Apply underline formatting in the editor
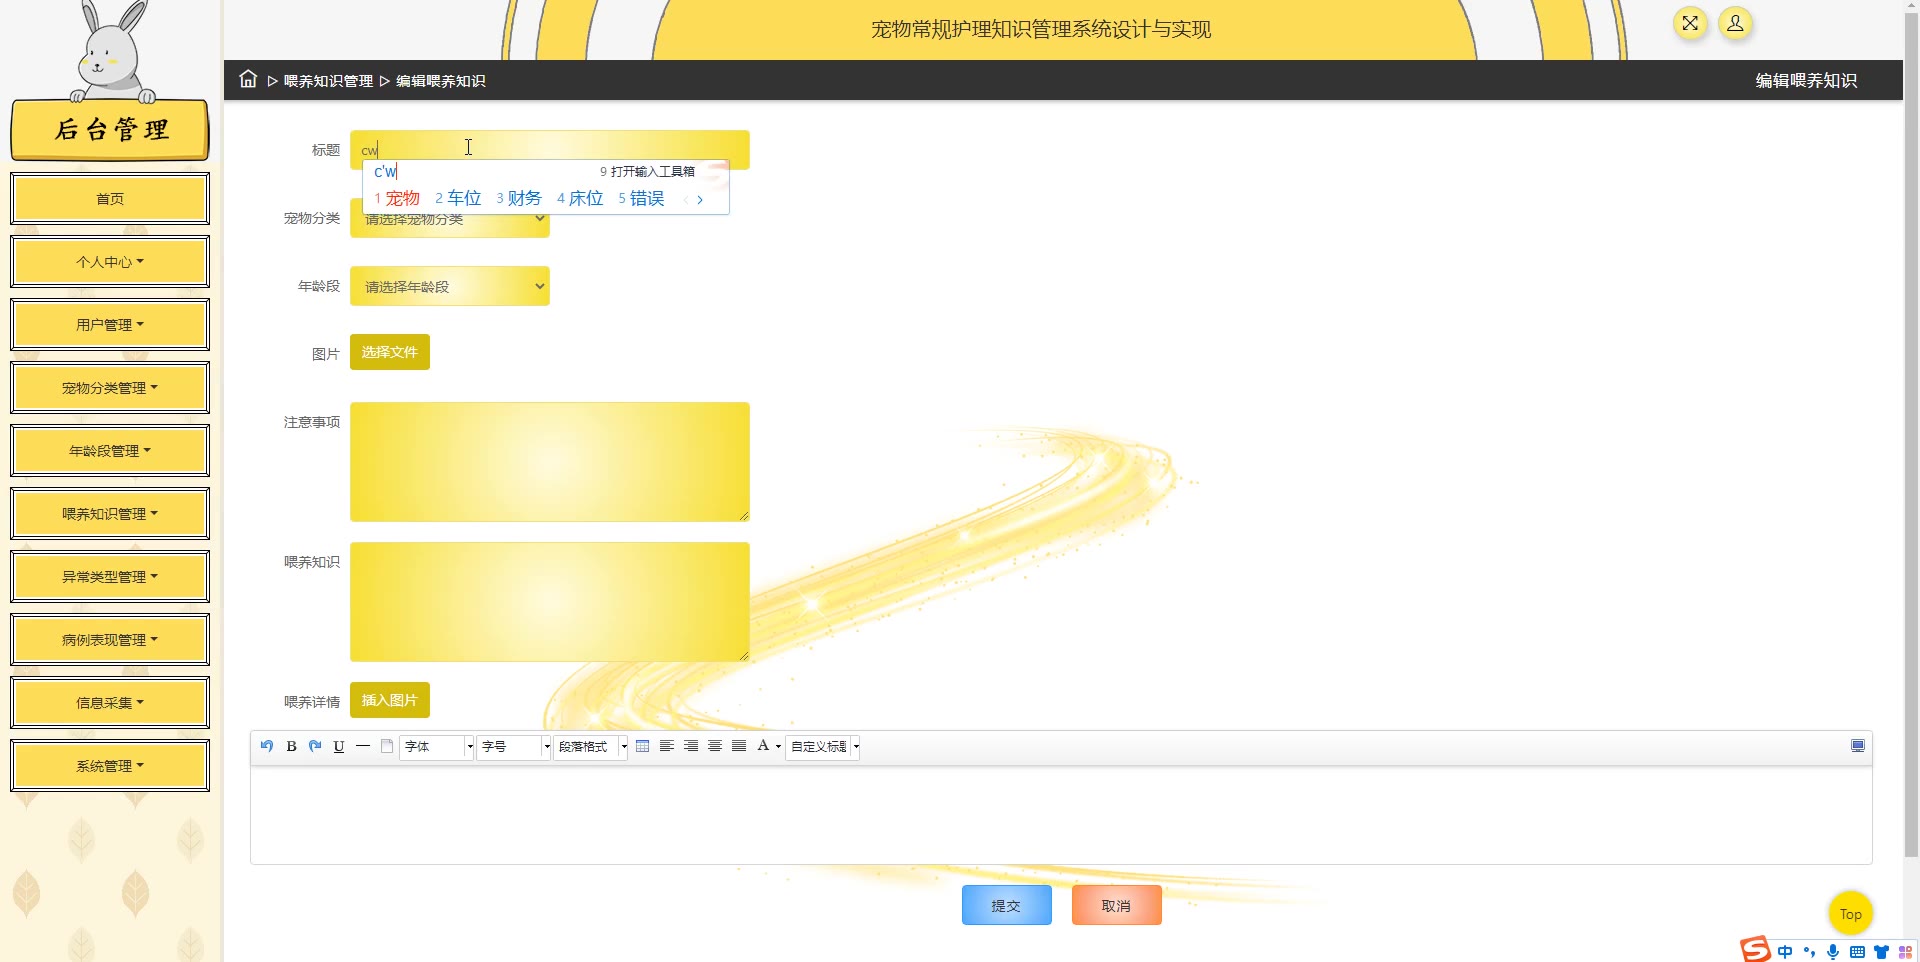 (339, 746)
